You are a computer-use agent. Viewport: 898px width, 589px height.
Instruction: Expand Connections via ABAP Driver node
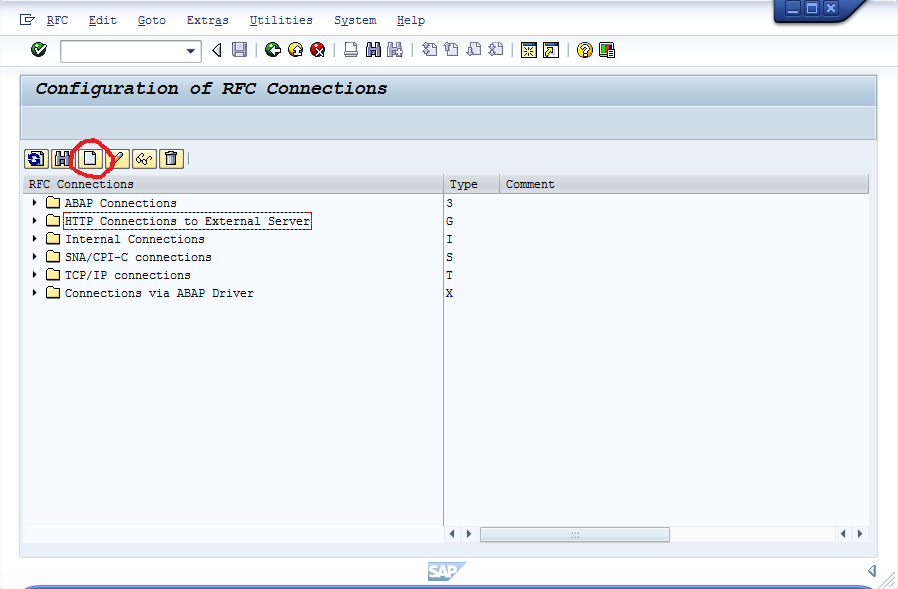click(35, 293)
